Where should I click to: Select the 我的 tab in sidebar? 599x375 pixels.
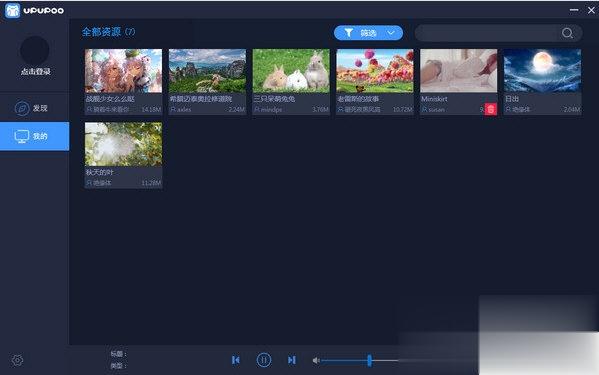(34, 136)
